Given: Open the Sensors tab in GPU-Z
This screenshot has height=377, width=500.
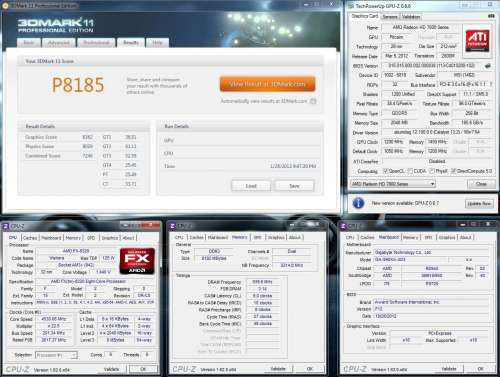Looking at the screenshot, I should click(390, 17).
